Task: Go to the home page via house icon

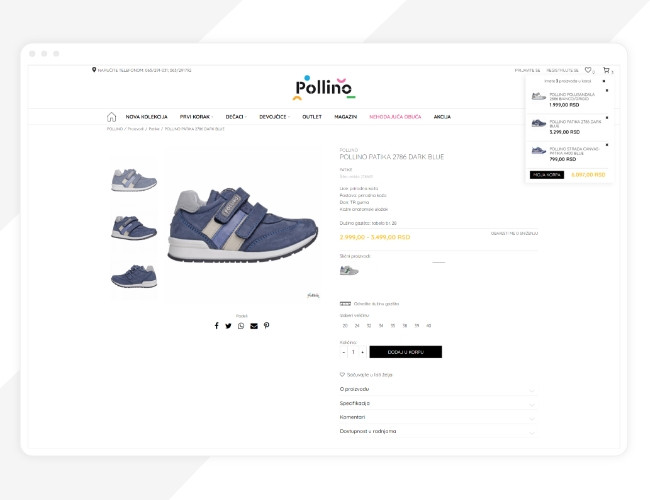Action: pyautogui.click(x=111, y=117)
